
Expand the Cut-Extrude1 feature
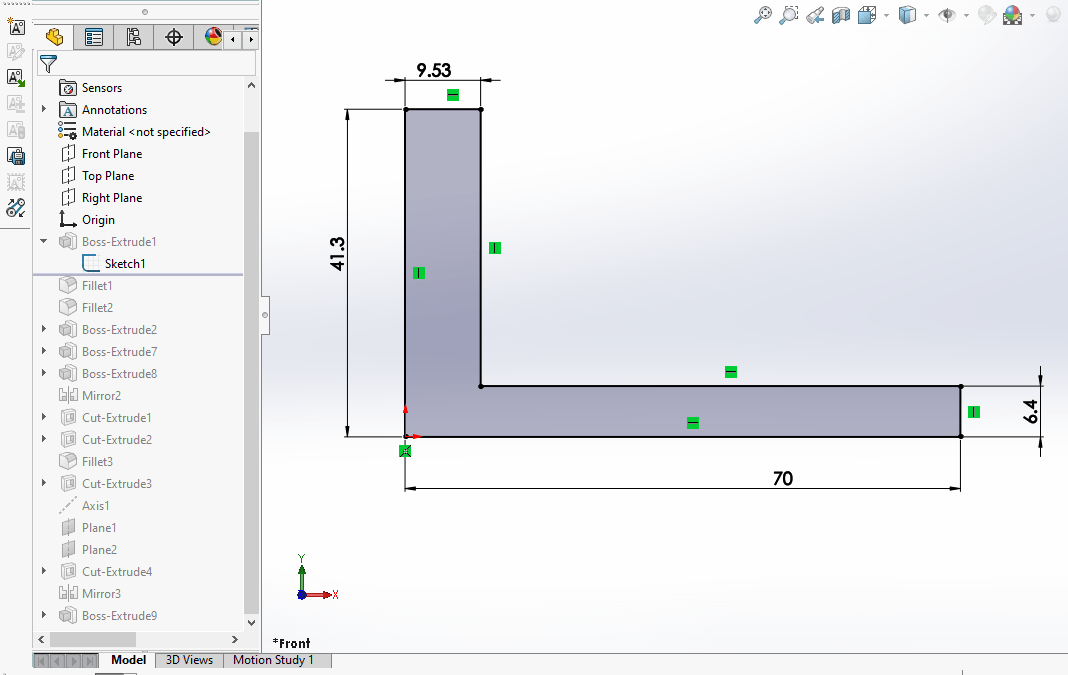[x=44, y=417]
